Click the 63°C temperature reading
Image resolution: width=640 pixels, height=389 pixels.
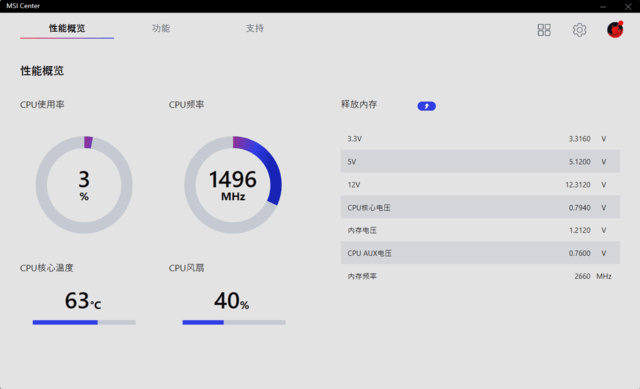click(83, 301)
